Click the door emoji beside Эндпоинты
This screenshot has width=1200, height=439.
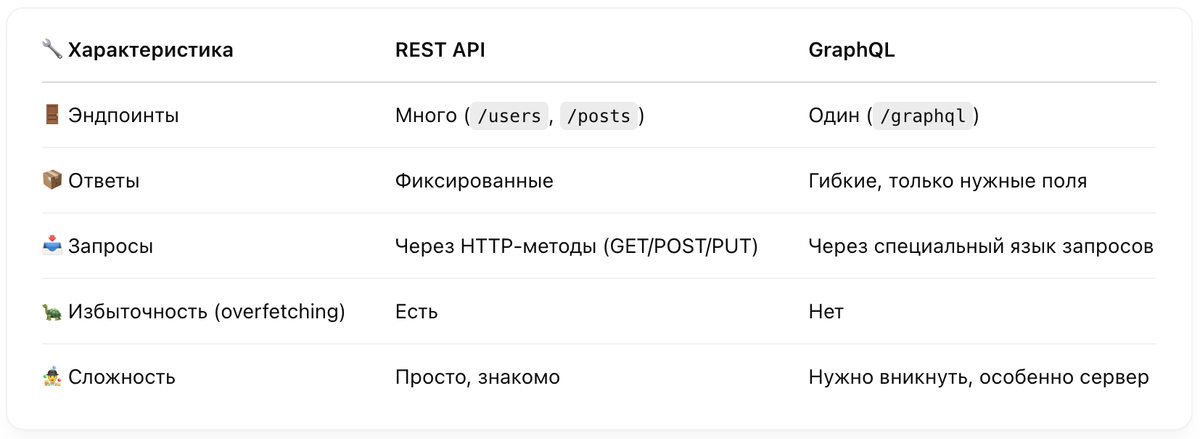click(52, 115)
